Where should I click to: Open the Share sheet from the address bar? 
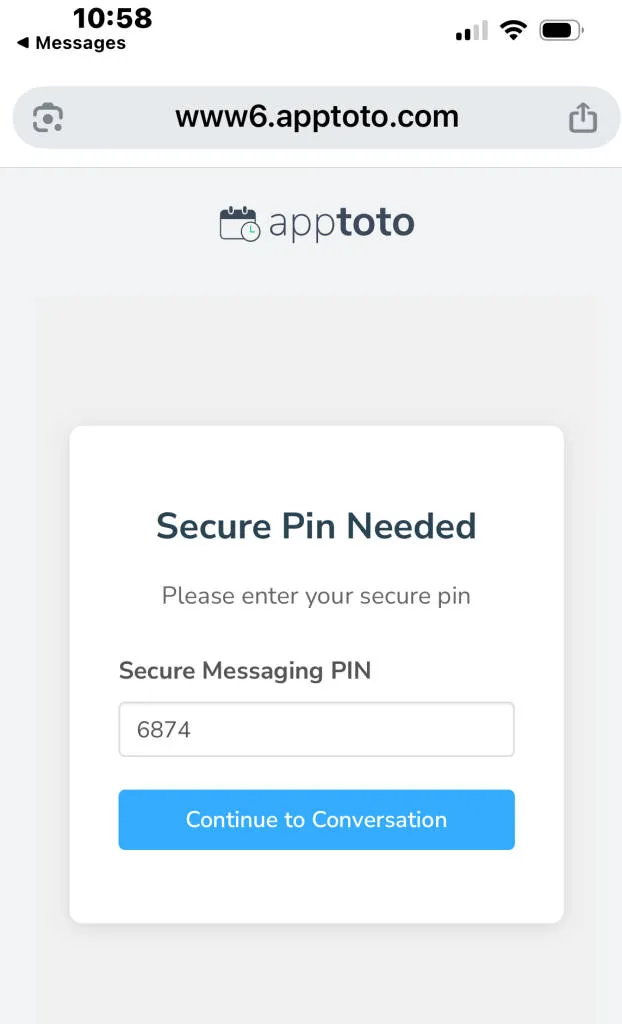[584, 116]
